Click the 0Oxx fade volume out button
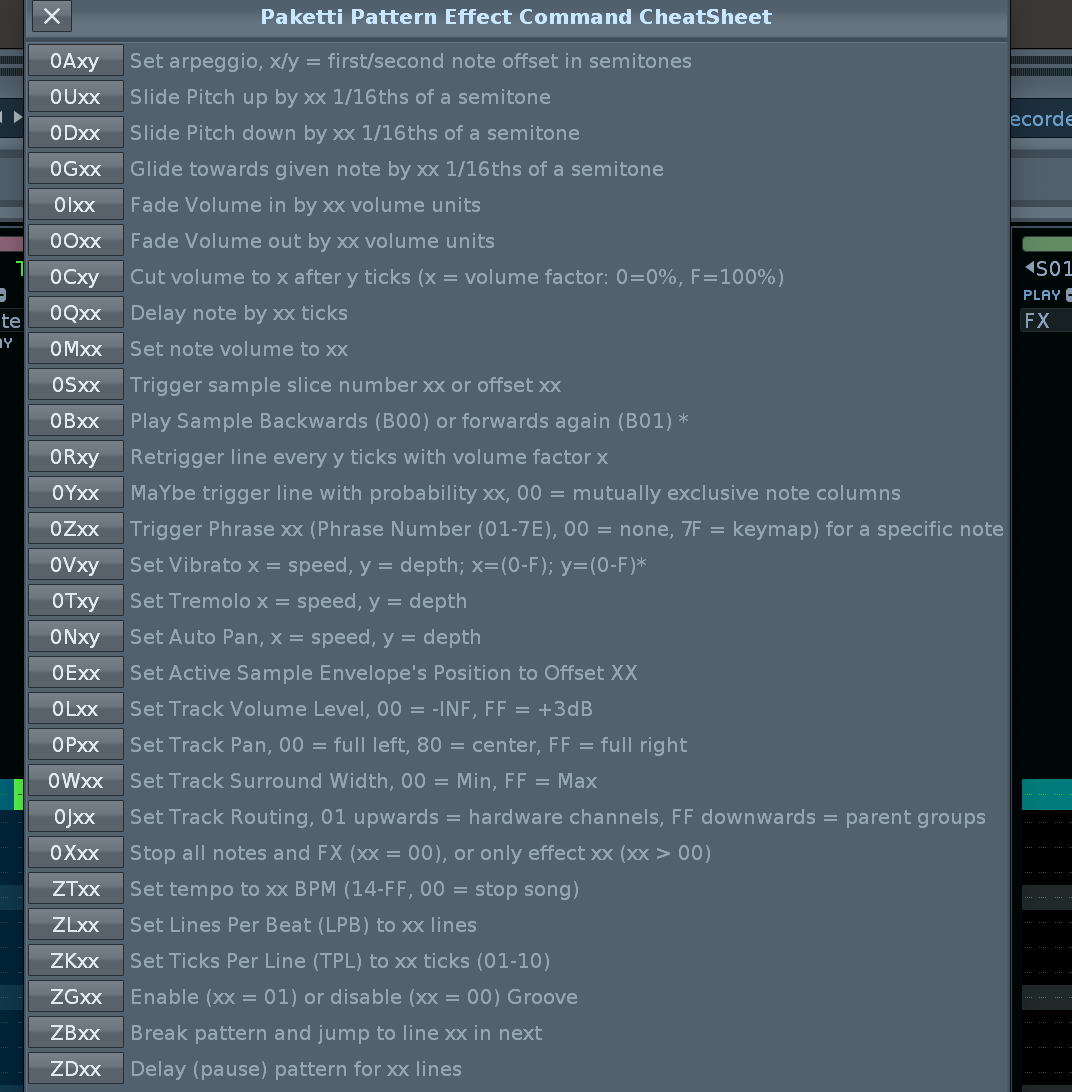This screenshot has height=1092, width=1072. click(76, 241)
